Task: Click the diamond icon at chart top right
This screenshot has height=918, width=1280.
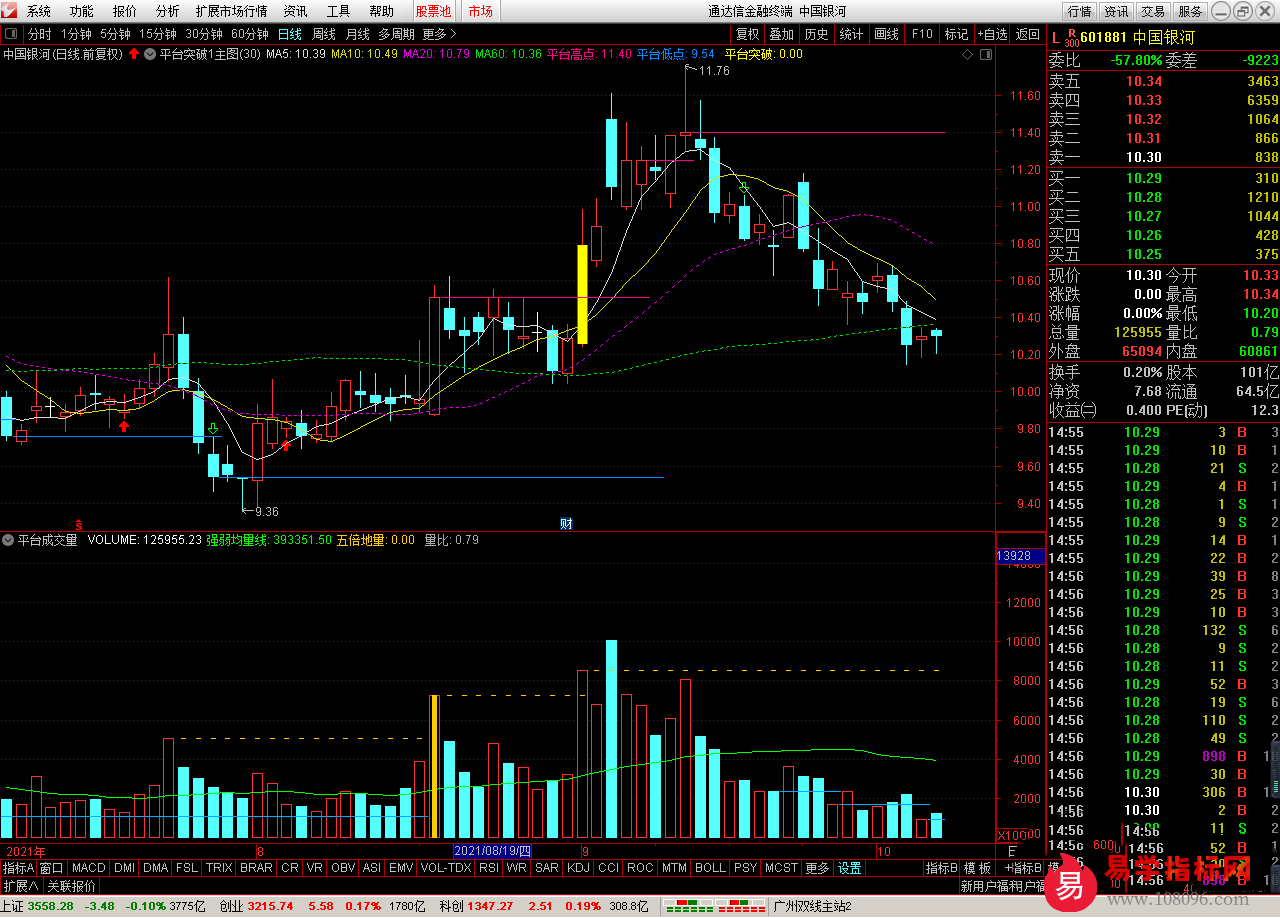Action: [x=967, y=55]
